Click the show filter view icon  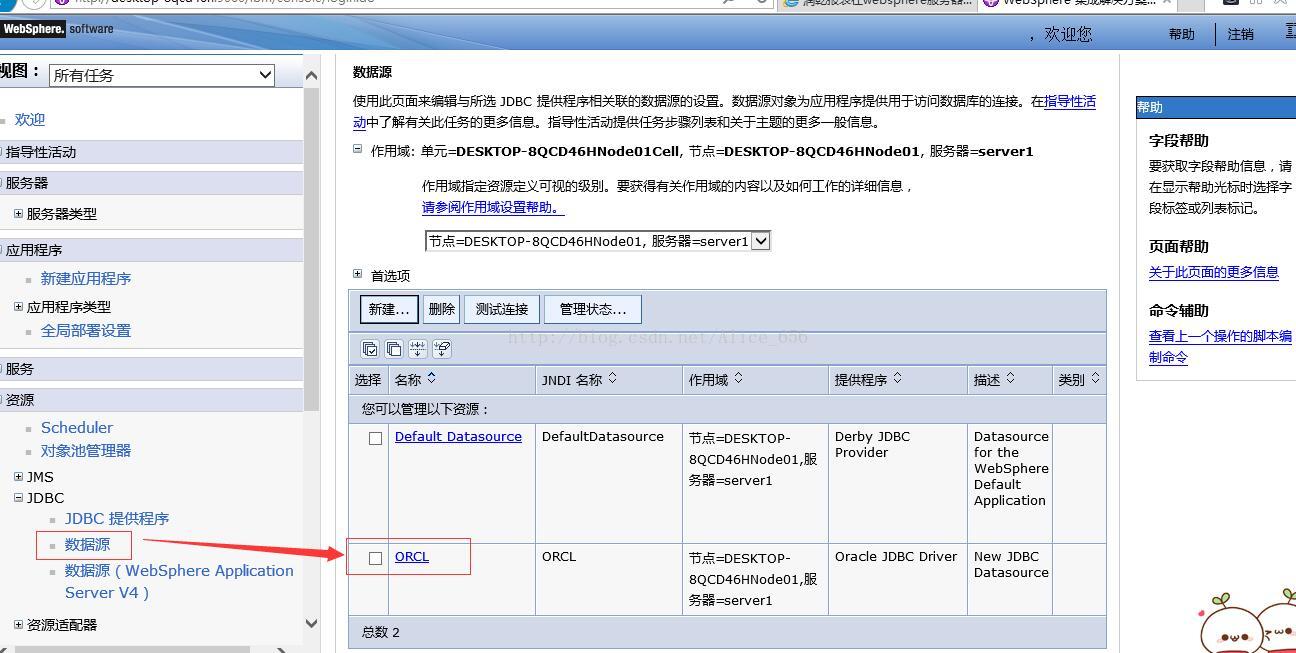pyautogui.click(x=418, y=349)
